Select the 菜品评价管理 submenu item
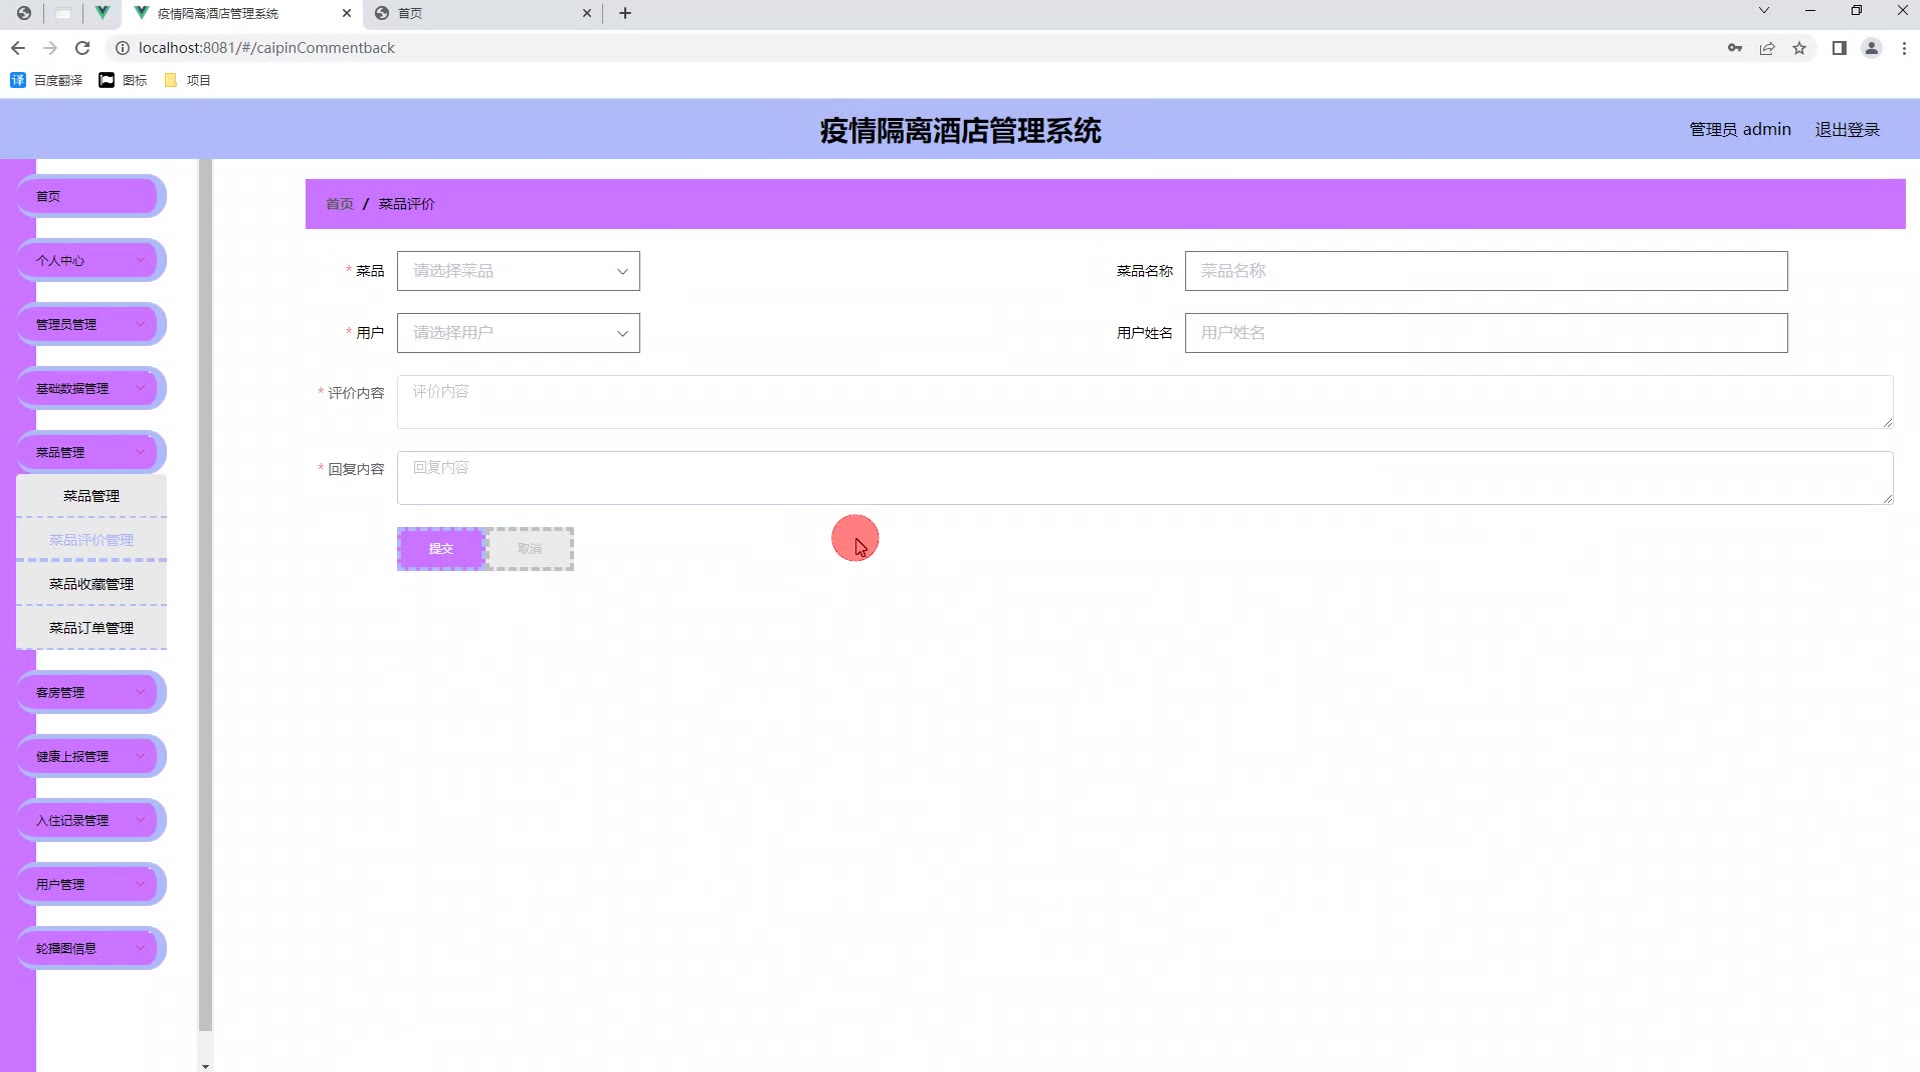Screen dimensions: 1920x1072 pos(91,540)
